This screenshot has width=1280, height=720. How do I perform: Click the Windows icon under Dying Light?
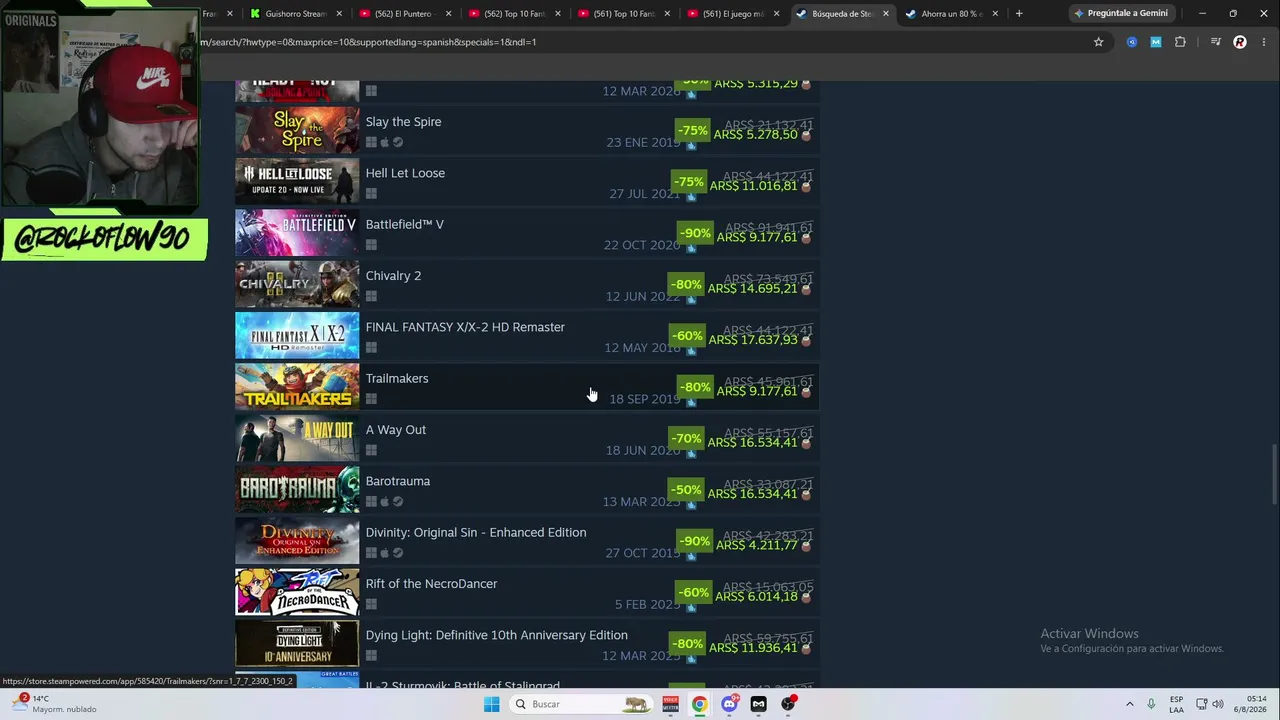(x=371, y=656)
